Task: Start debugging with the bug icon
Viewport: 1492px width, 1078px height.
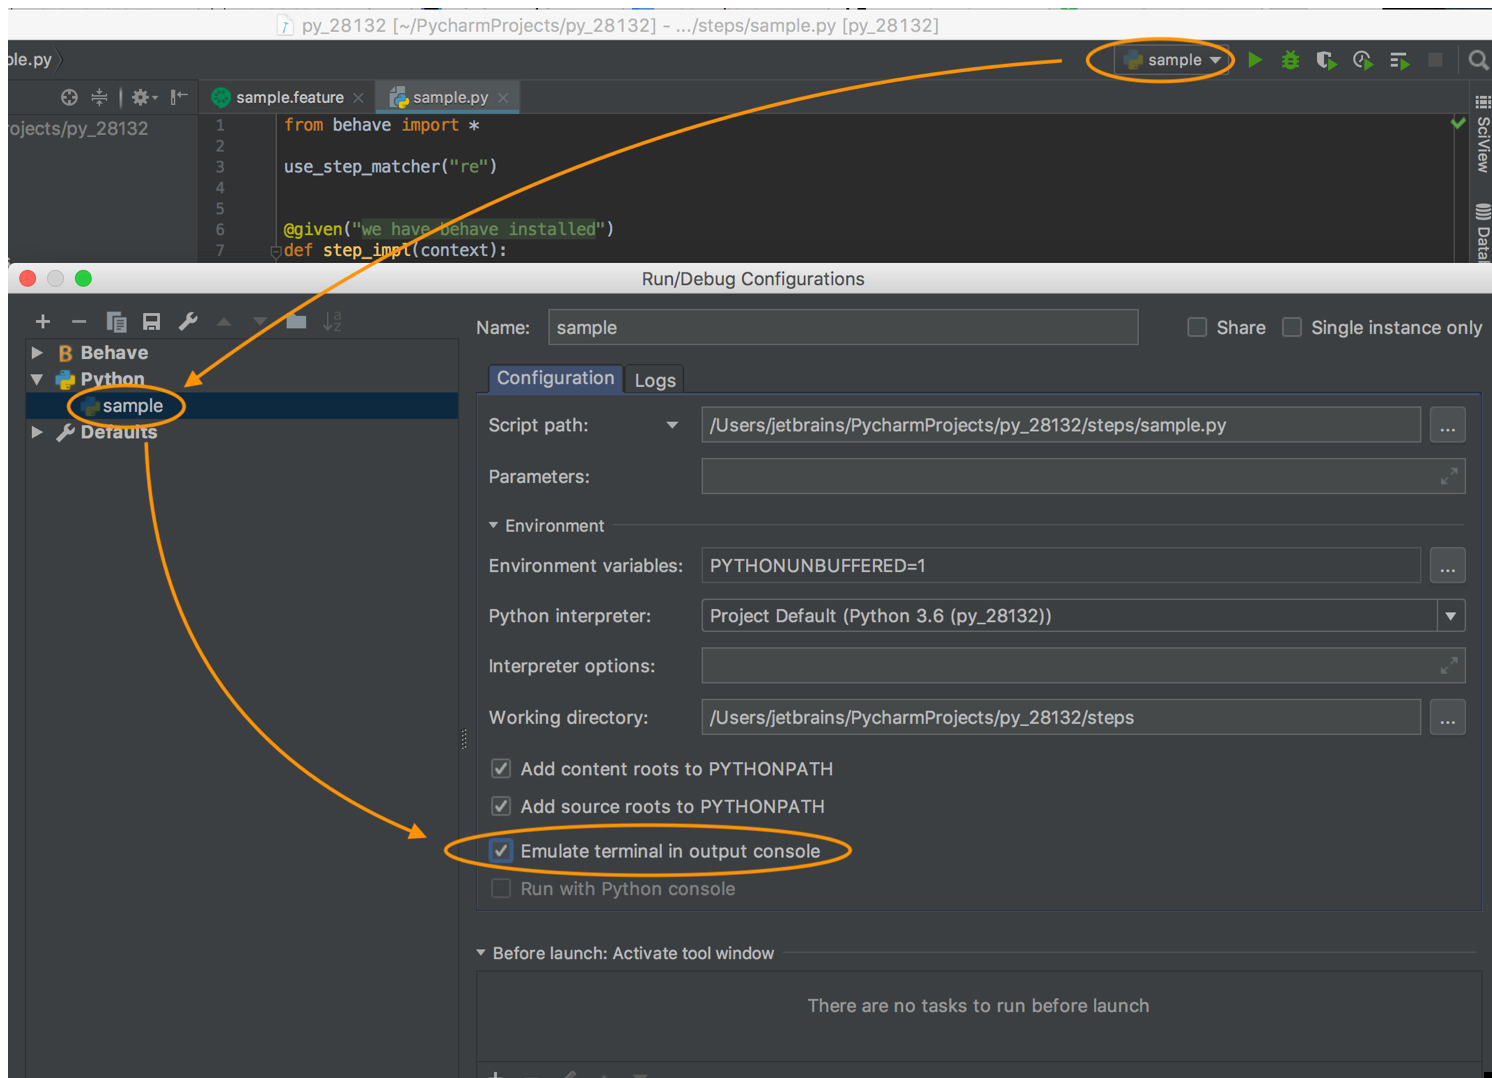Action: [x=1290, y=60]
